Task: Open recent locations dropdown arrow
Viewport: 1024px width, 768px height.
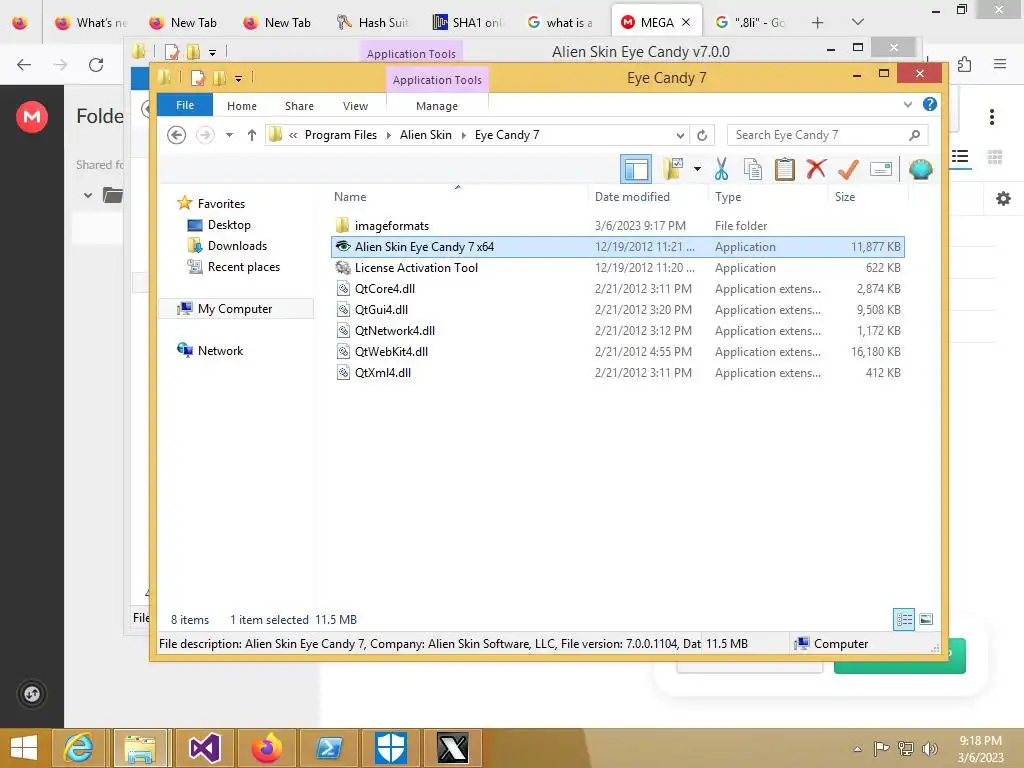Action: click(229, 135)
